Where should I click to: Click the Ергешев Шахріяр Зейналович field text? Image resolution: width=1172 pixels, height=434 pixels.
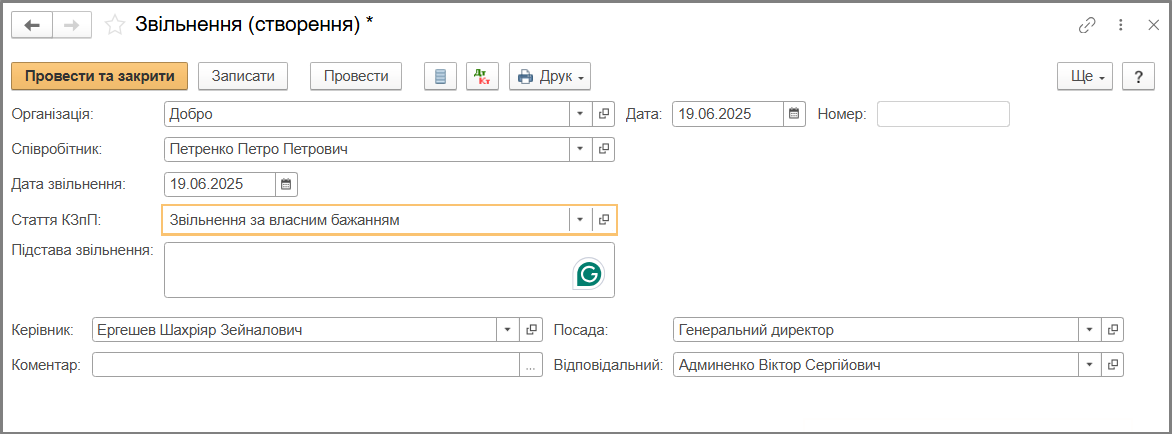coord(200,329)
